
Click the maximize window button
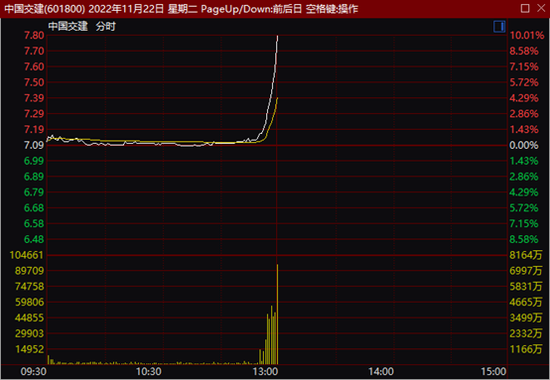[525, 8]
